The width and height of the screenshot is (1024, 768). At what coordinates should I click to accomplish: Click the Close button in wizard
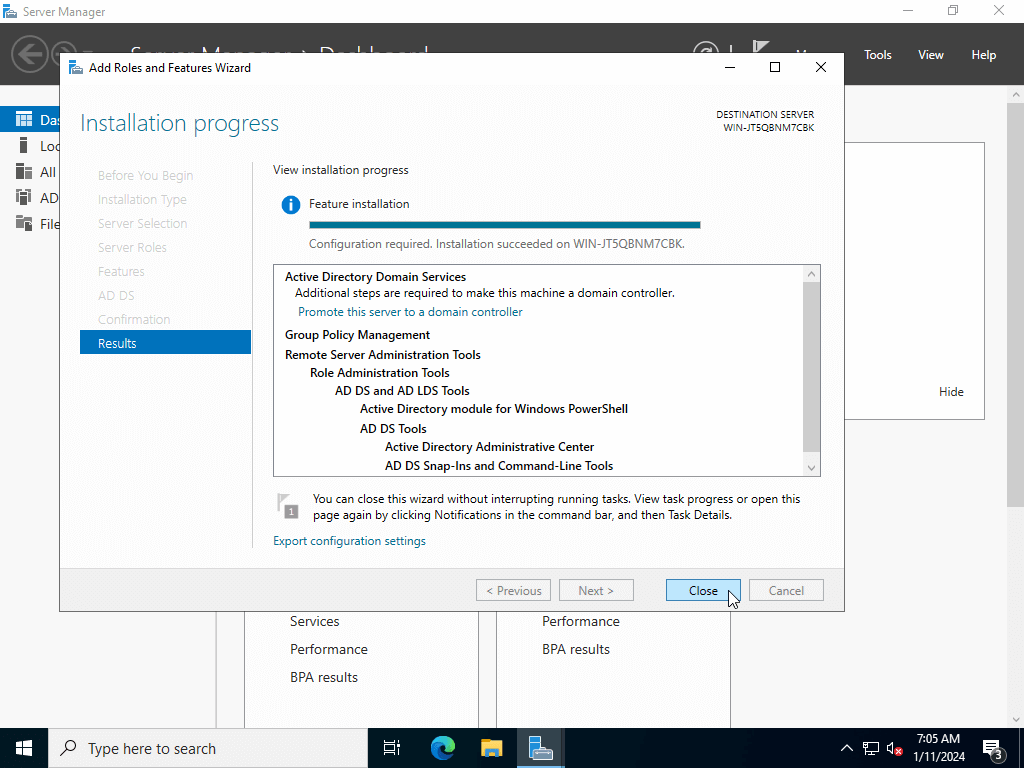703,590
